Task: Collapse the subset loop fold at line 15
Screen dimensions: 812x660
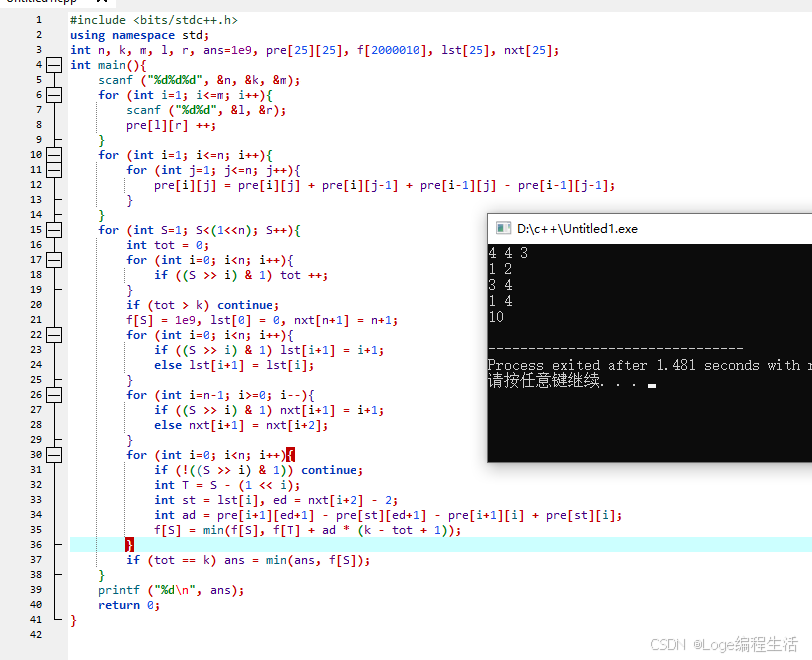Action: (x=54, y=229)
